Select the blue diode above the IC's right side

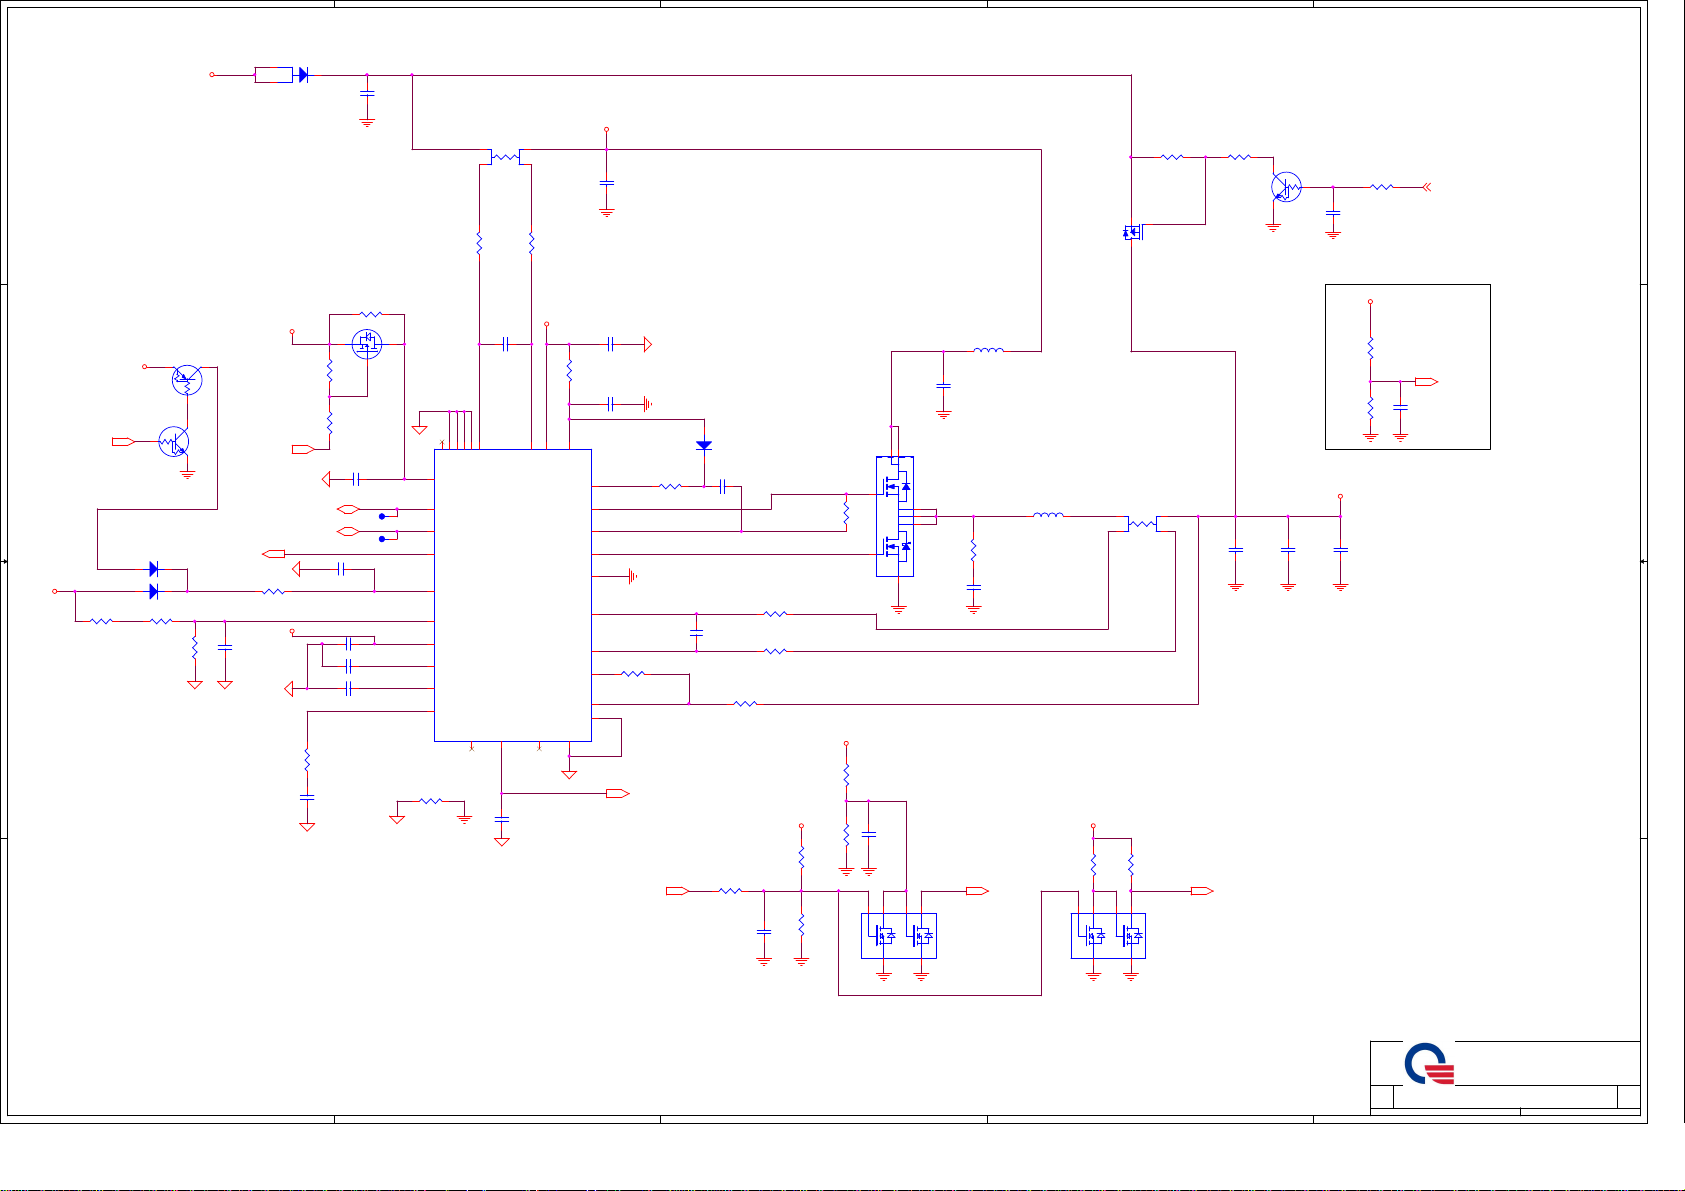(704, 445)
